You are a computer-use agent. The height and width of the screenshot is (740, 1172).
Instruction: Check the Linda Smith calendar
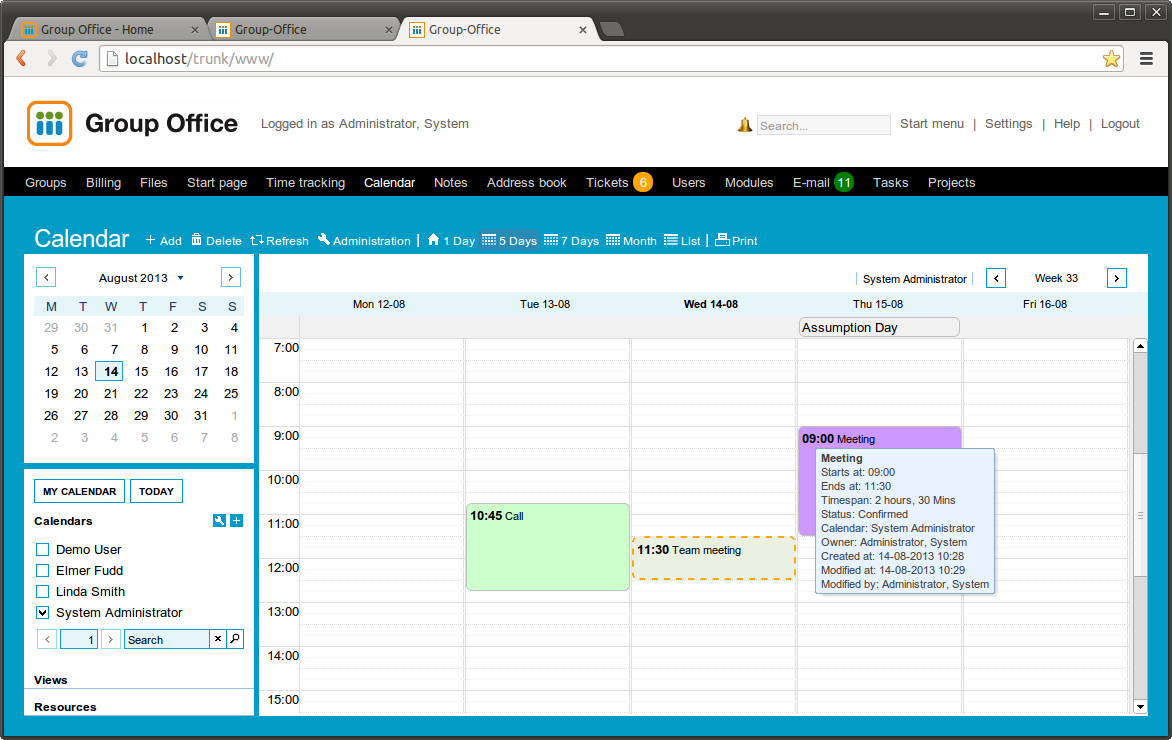click(43, 591)
